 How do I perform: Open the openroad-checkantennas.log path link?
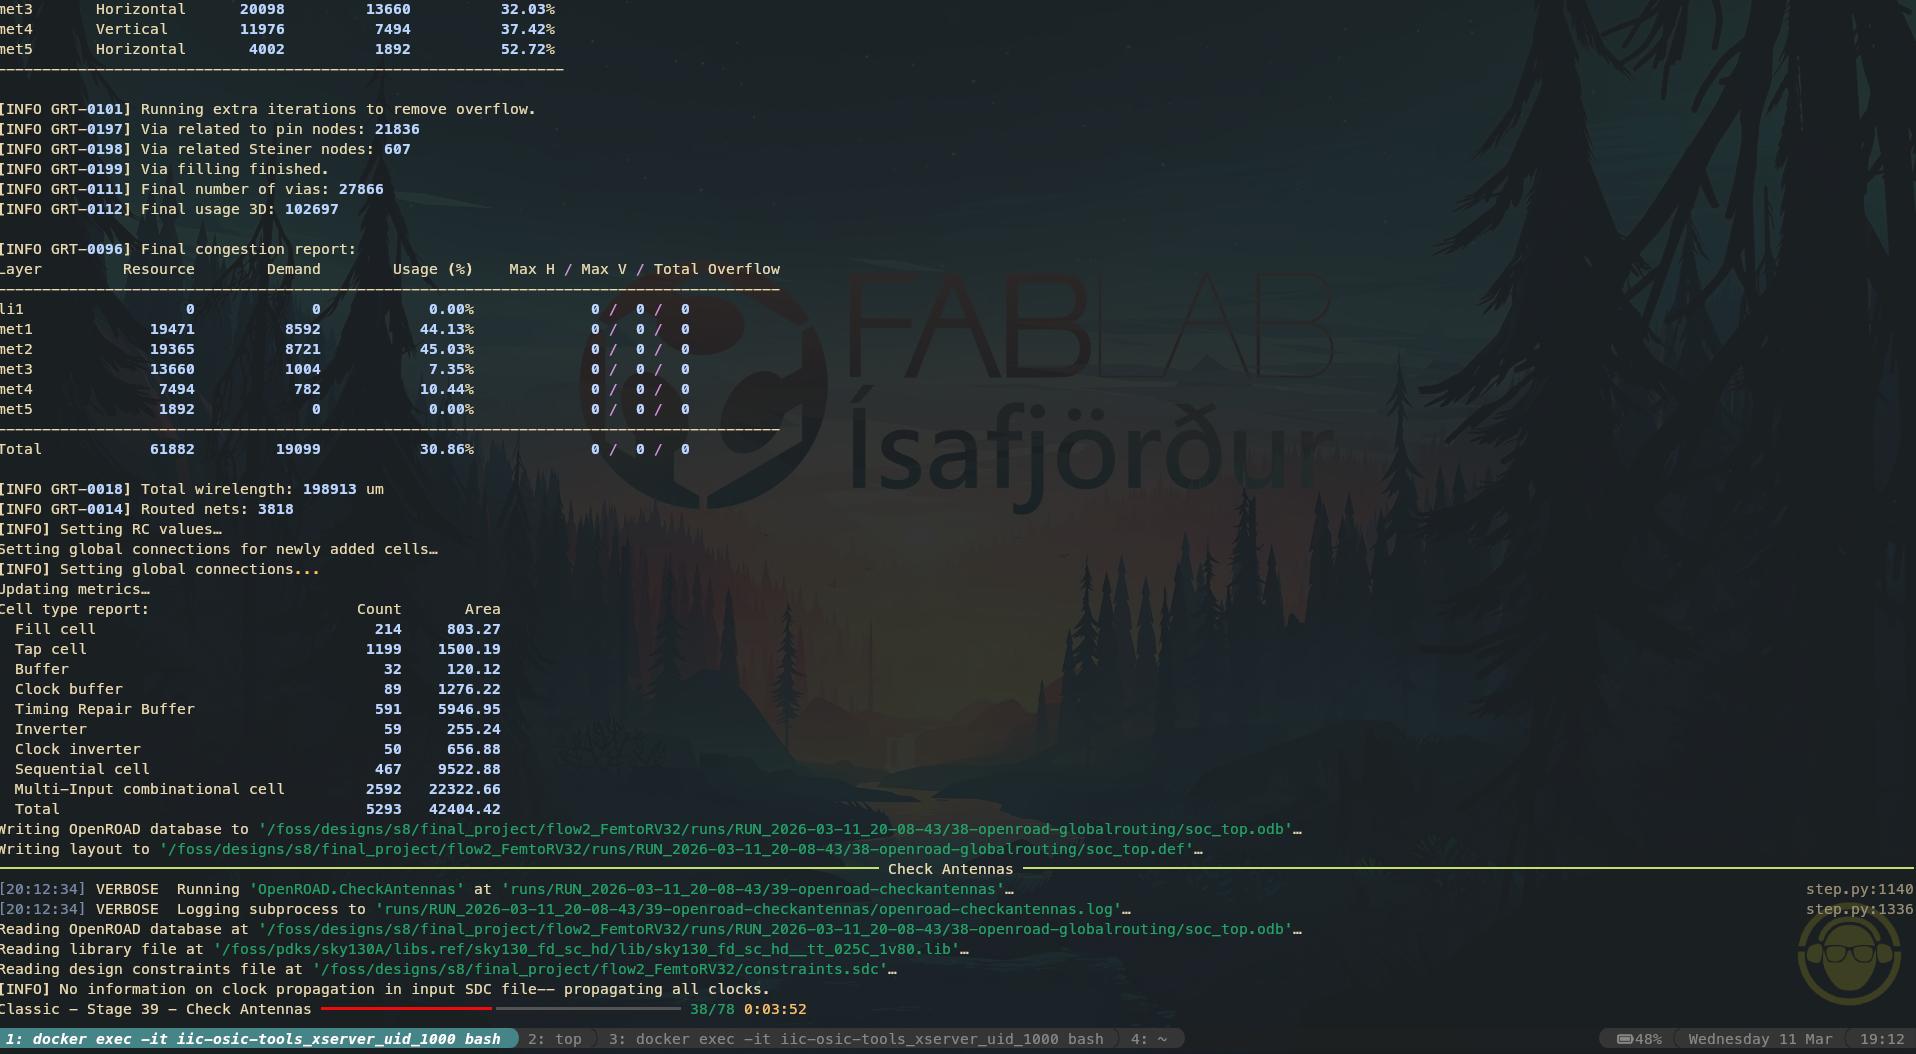tap(750, 909)
